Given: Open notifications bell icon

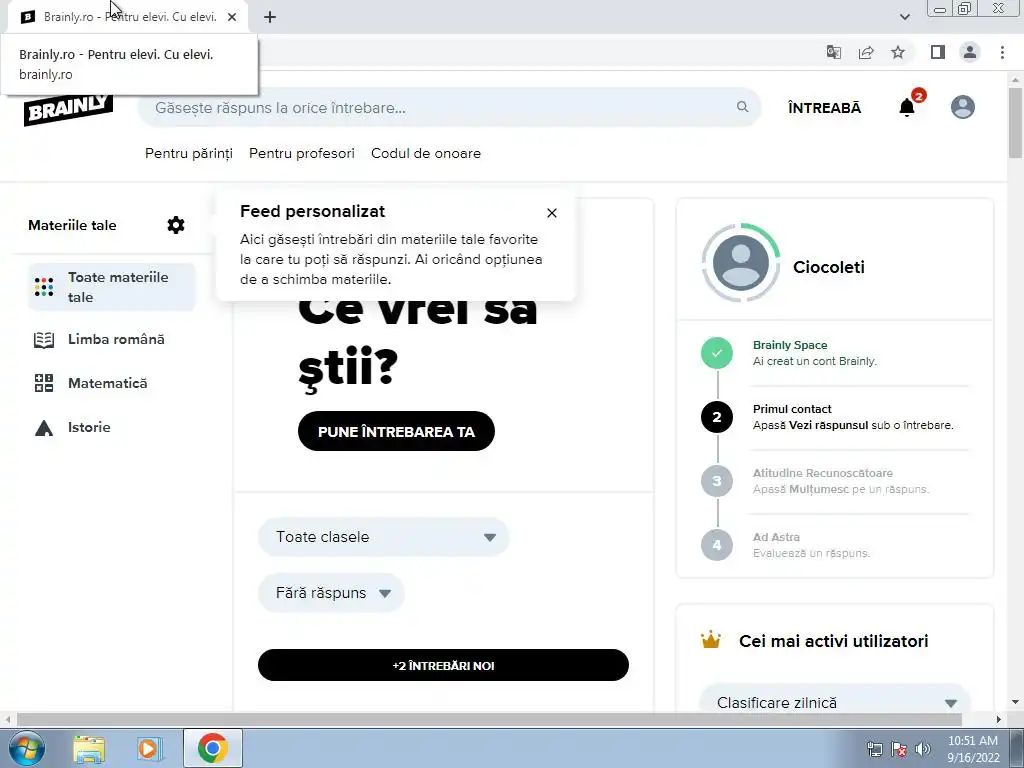Looking at the screenshot, I should coord(907,107).
